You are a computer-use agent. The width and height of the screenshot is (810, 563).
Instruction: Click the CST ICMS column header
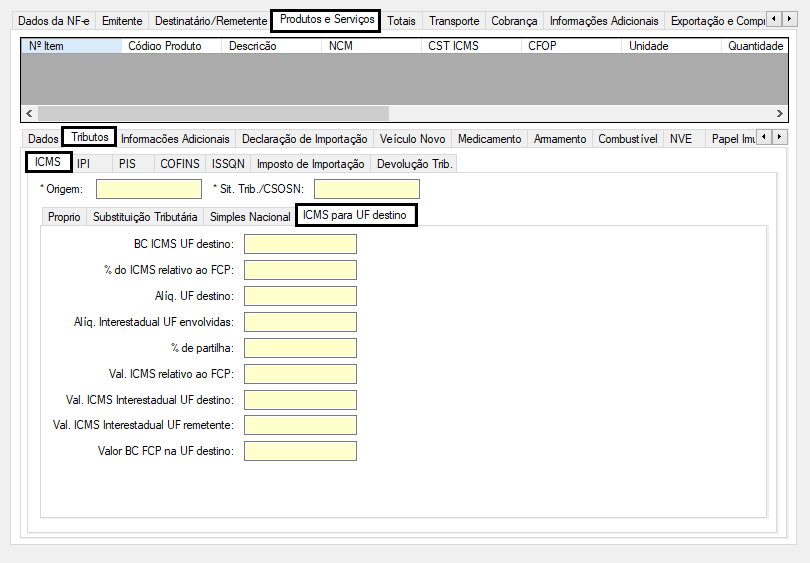(x=472, y=46)
